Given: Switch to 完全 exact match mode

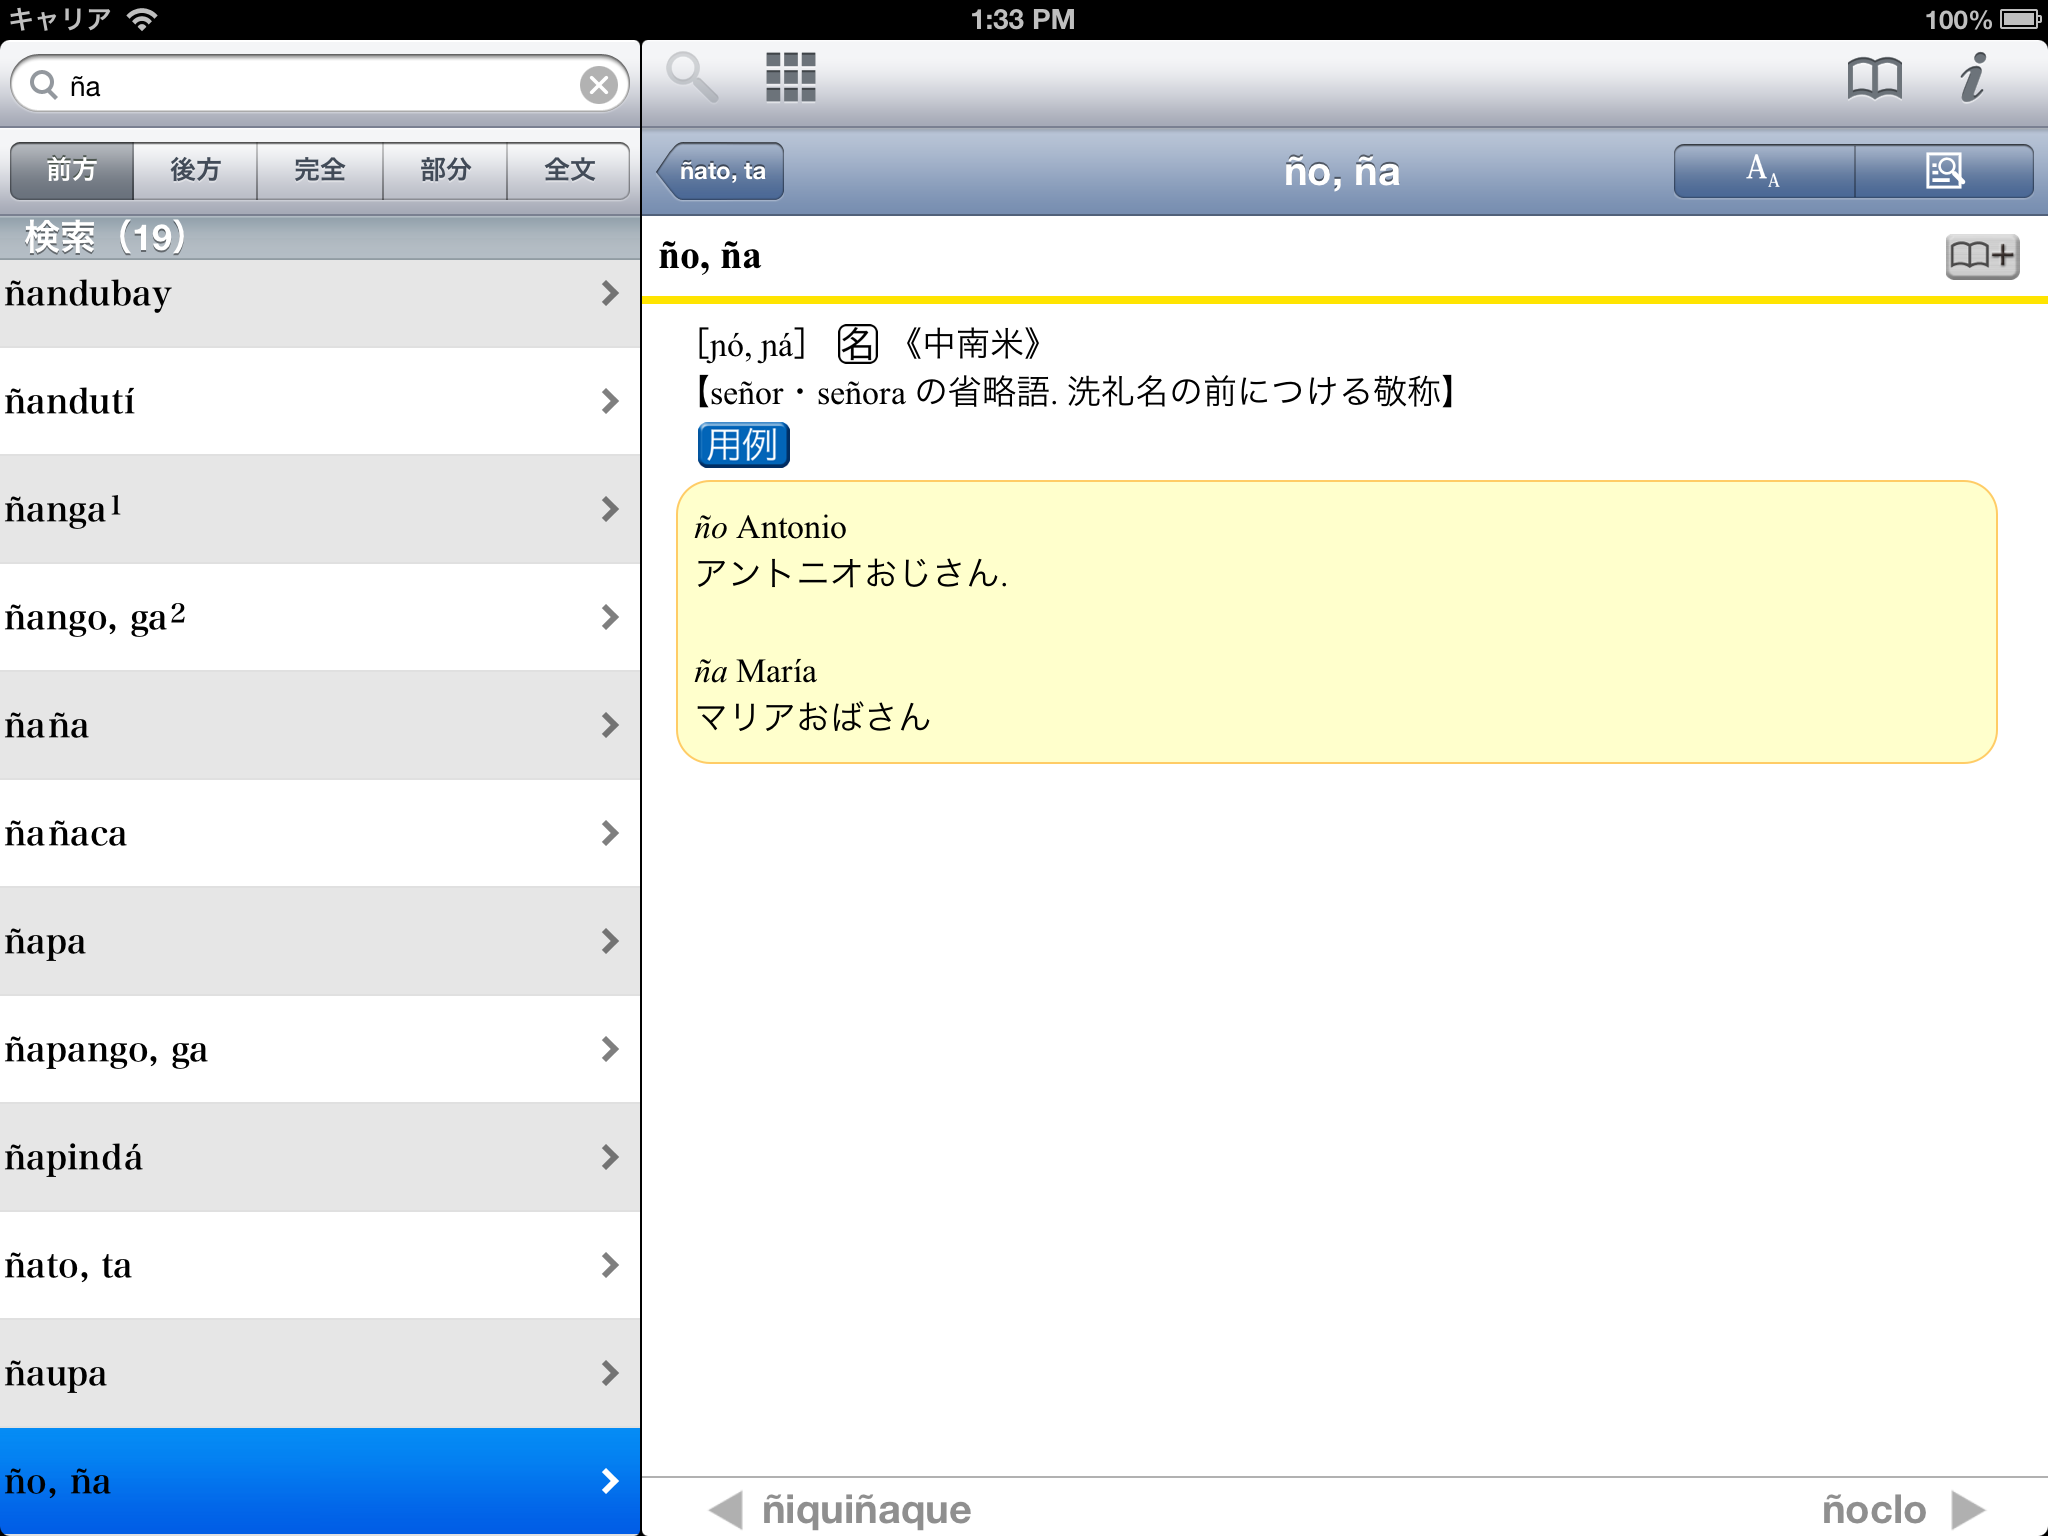Looking at the screenshot, I should pos(320,170).
